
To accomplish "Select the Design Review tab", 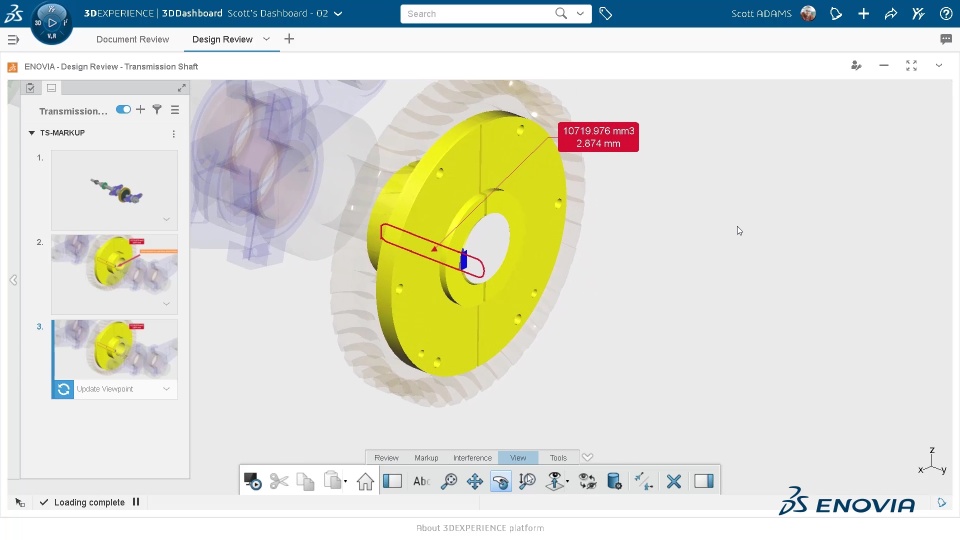I will click(x=222, y=39).
